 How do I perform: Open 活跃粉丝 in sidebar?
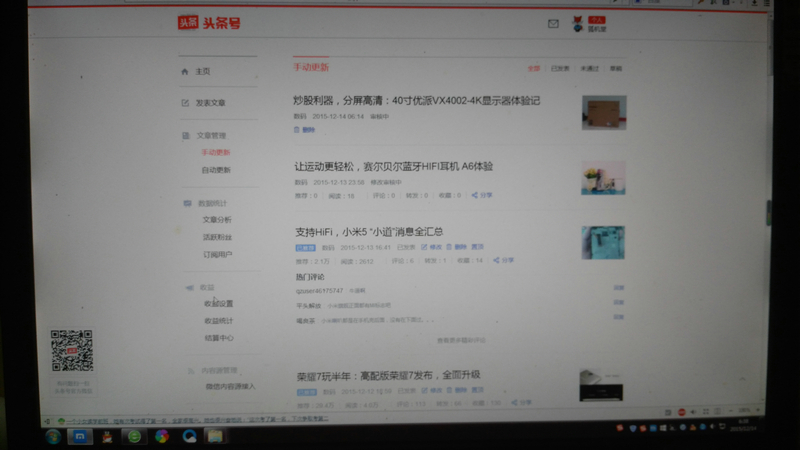click(x=217, y=237)
